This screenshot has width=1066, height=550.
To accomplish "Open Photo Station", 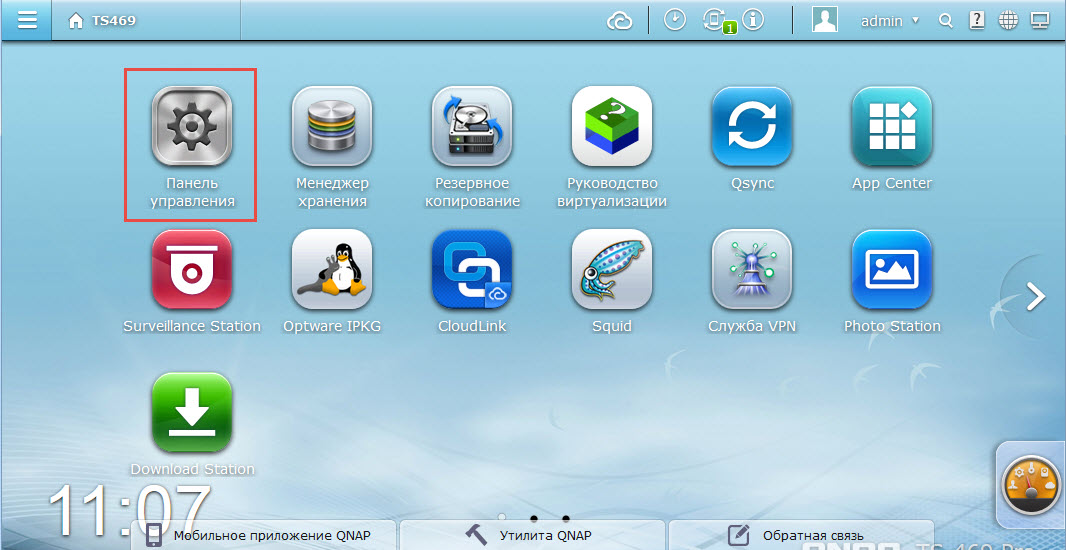I will [x=892, y=269].
